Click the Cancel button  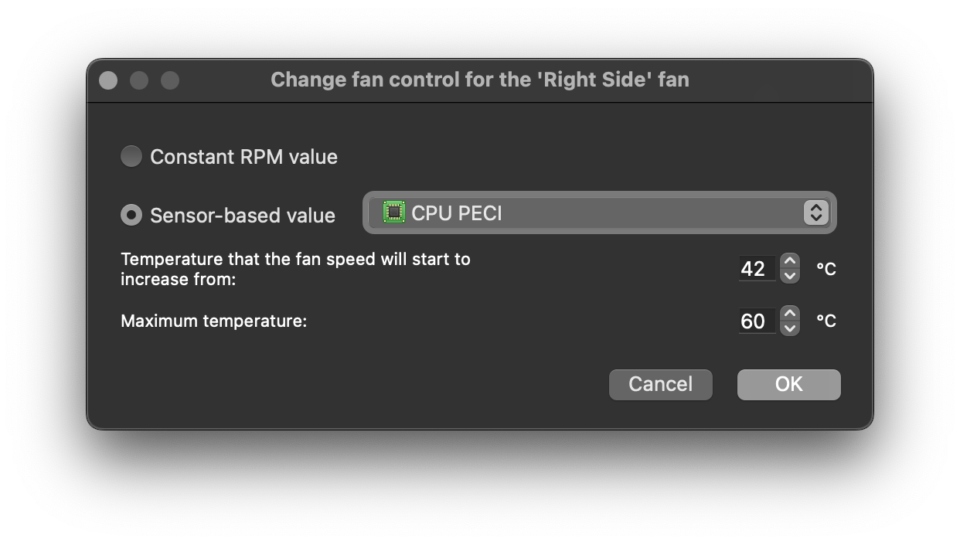(x=661, y=384)
